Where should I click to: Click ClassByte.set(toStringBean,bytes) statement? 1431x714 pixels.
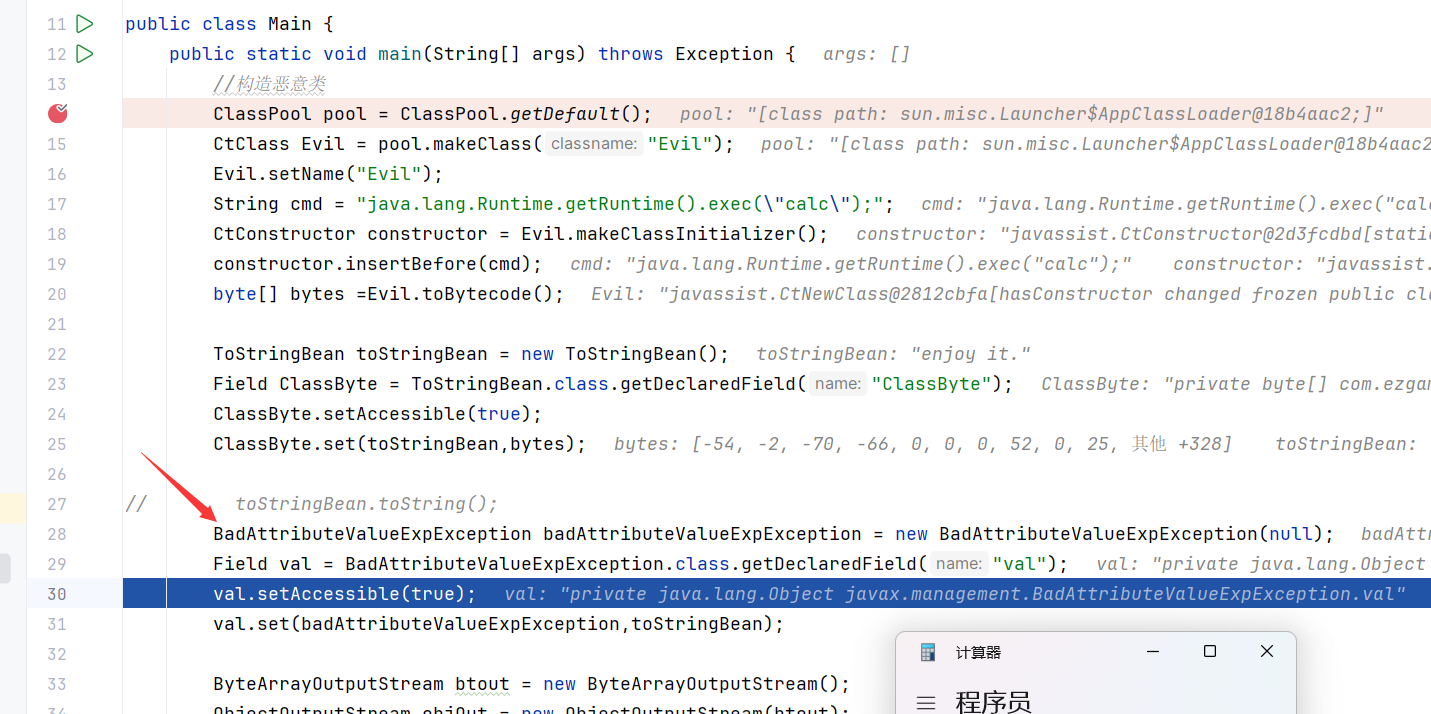pos(400,444)
